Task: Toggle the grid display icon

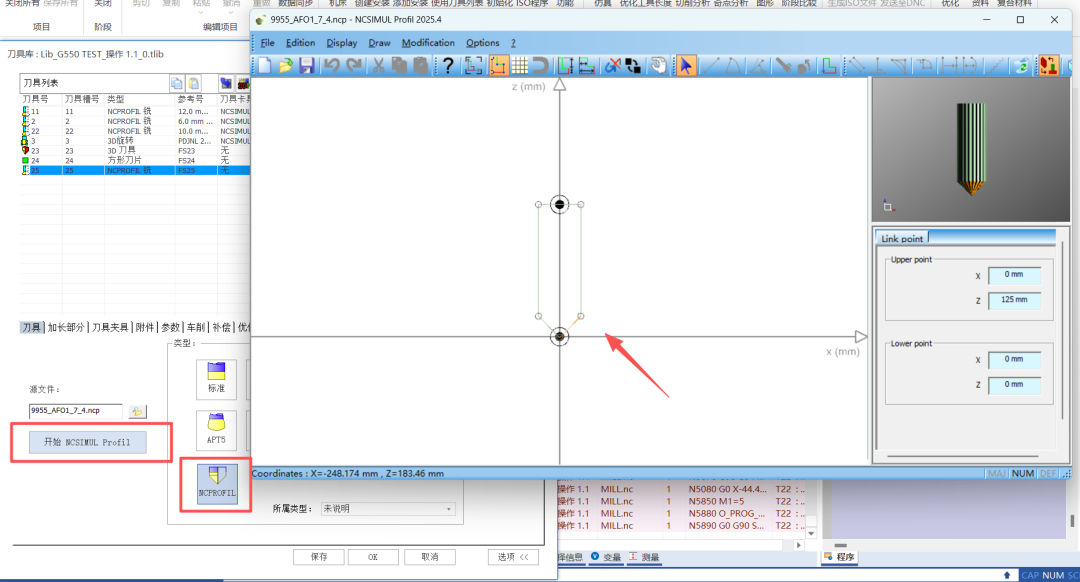Action: [x=520, y=65]
